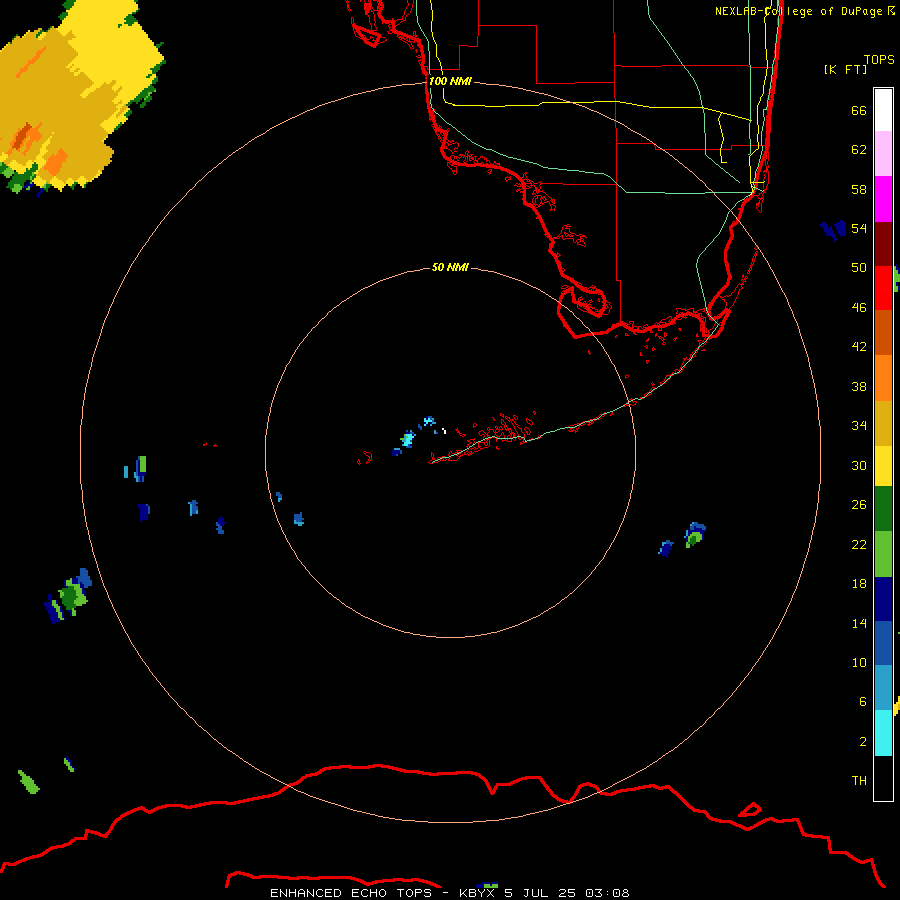
Task: Click the "TH" legend label
Action: click(859, 781)
